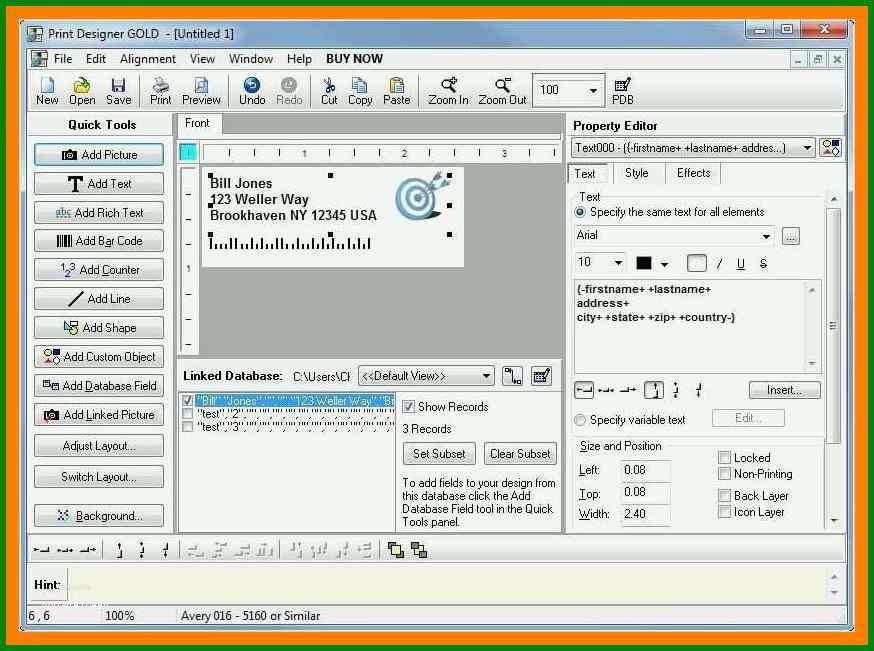Click the Width value input field
The width and height of the screenshot is (874, 651).
pos(645,514)
